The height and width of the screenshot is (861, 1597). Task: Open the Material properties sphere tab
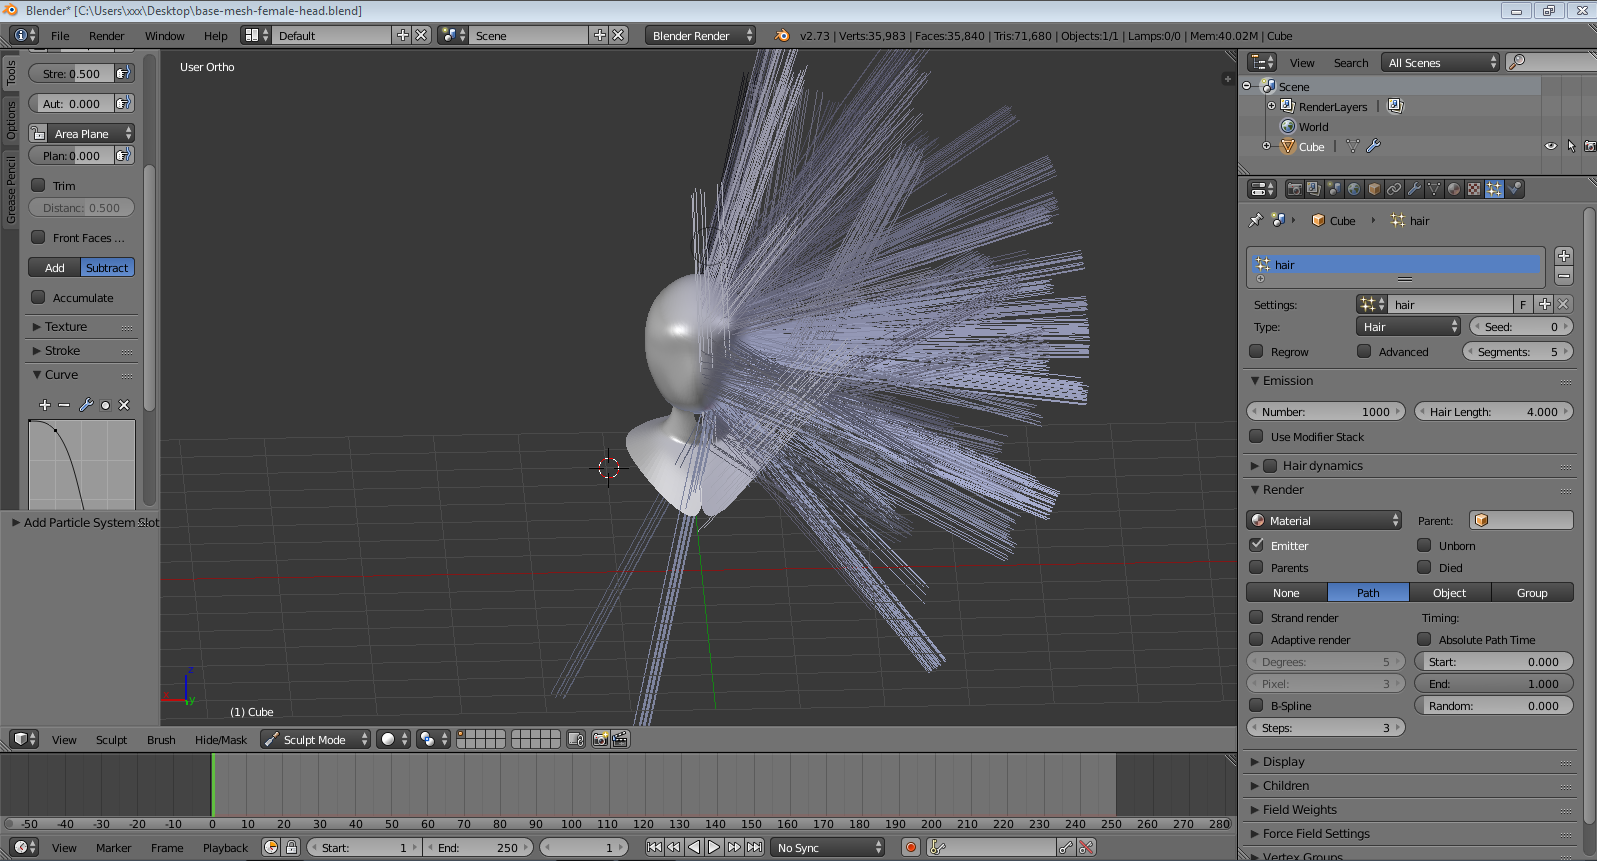pos(1454,189)
